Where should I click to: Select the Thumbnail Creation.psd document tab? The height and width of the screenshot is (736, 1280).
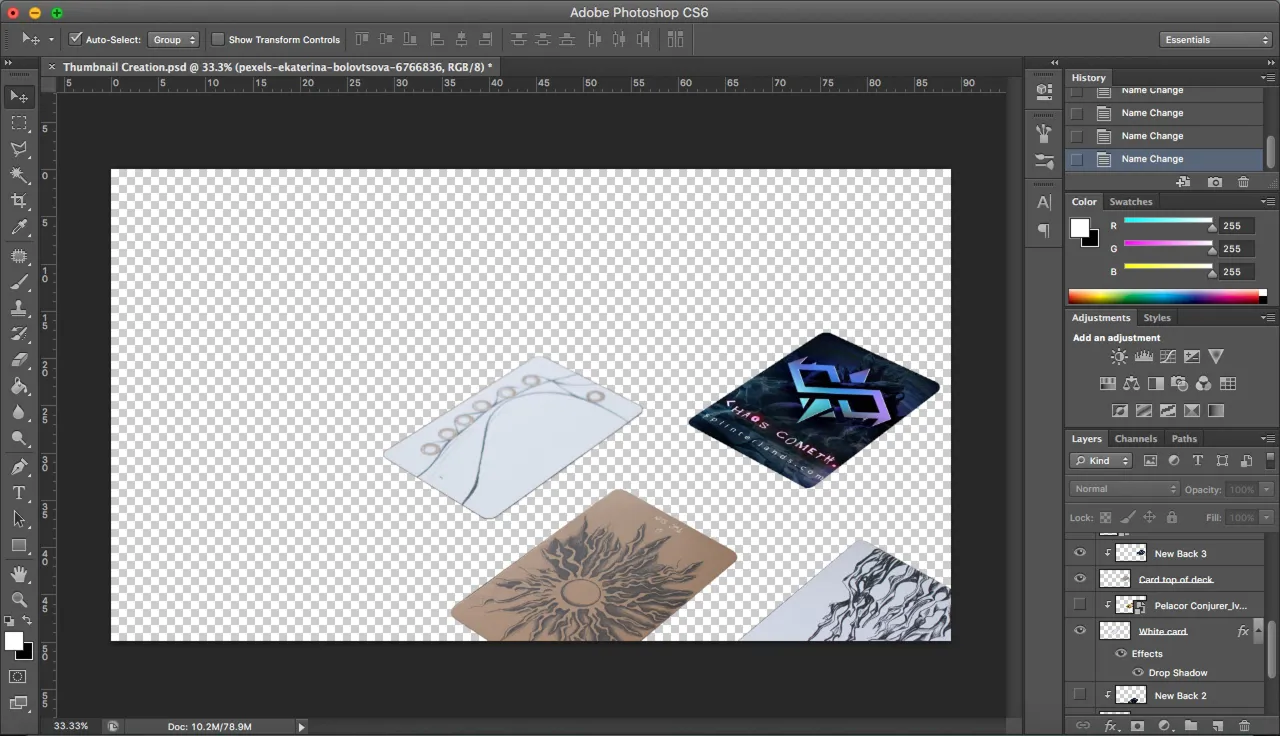[x=276, y=67]
